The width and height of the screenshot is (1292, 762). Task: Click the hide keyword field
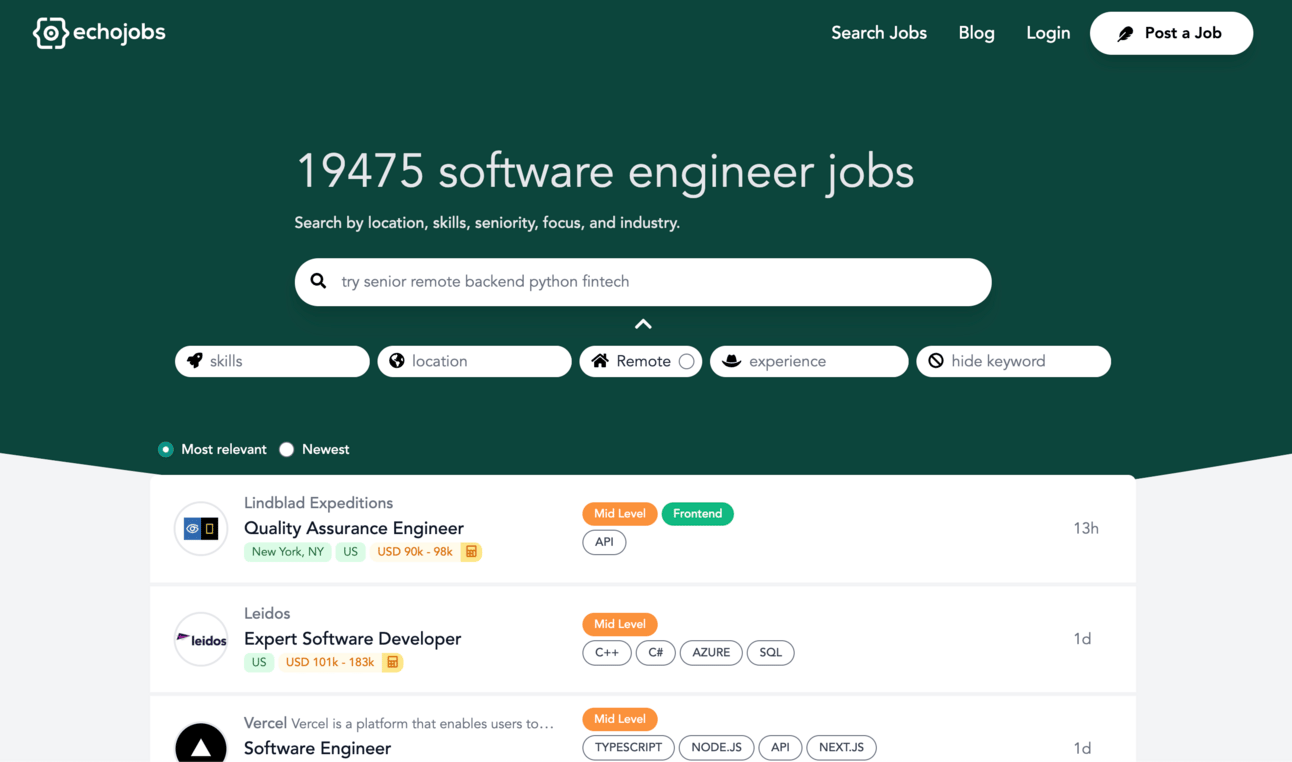tap(1013, 361)
